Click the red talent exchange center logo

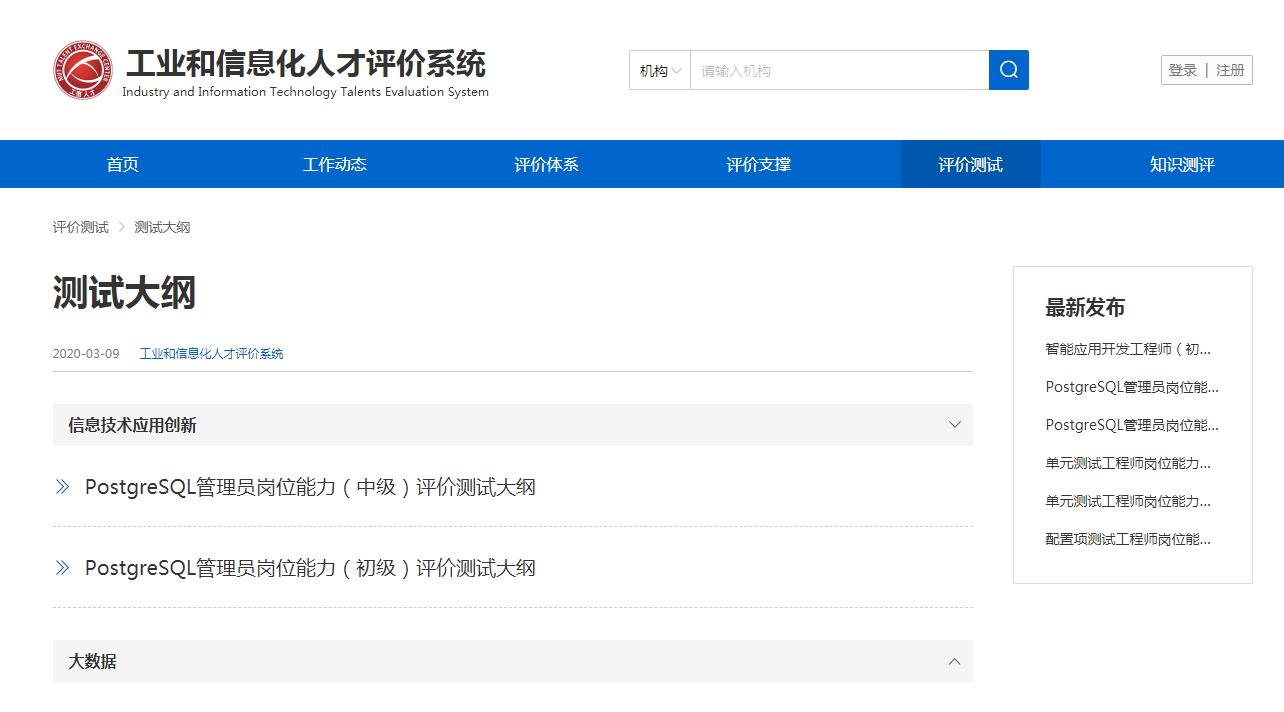(83, 70)
